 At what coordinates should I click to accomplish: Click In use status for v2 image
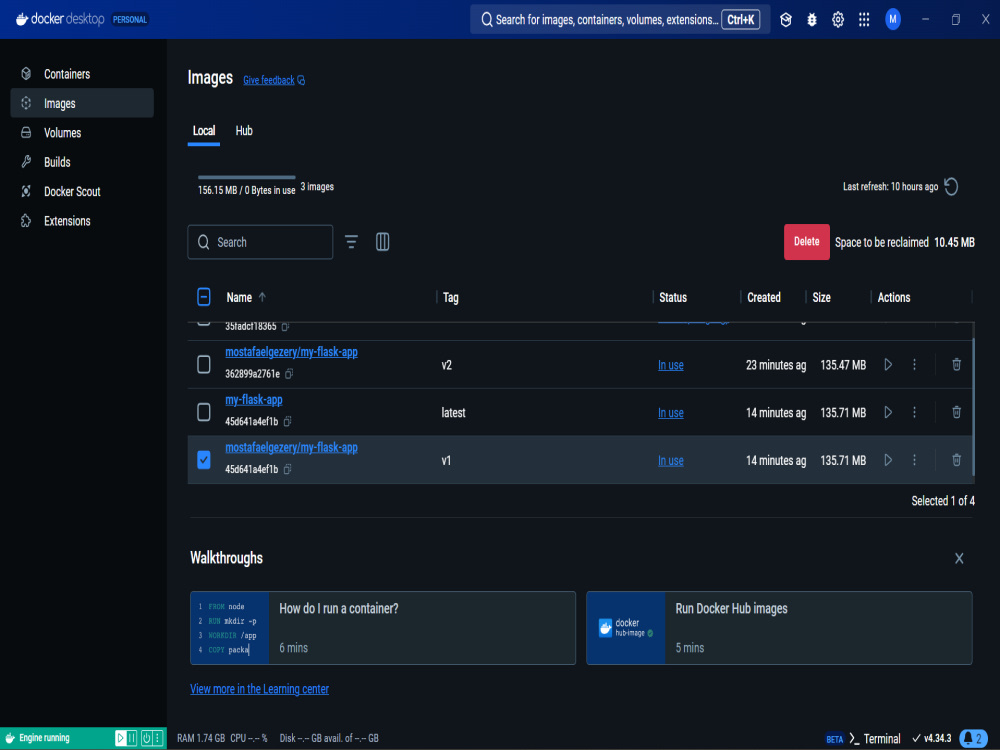click(670, 365)
